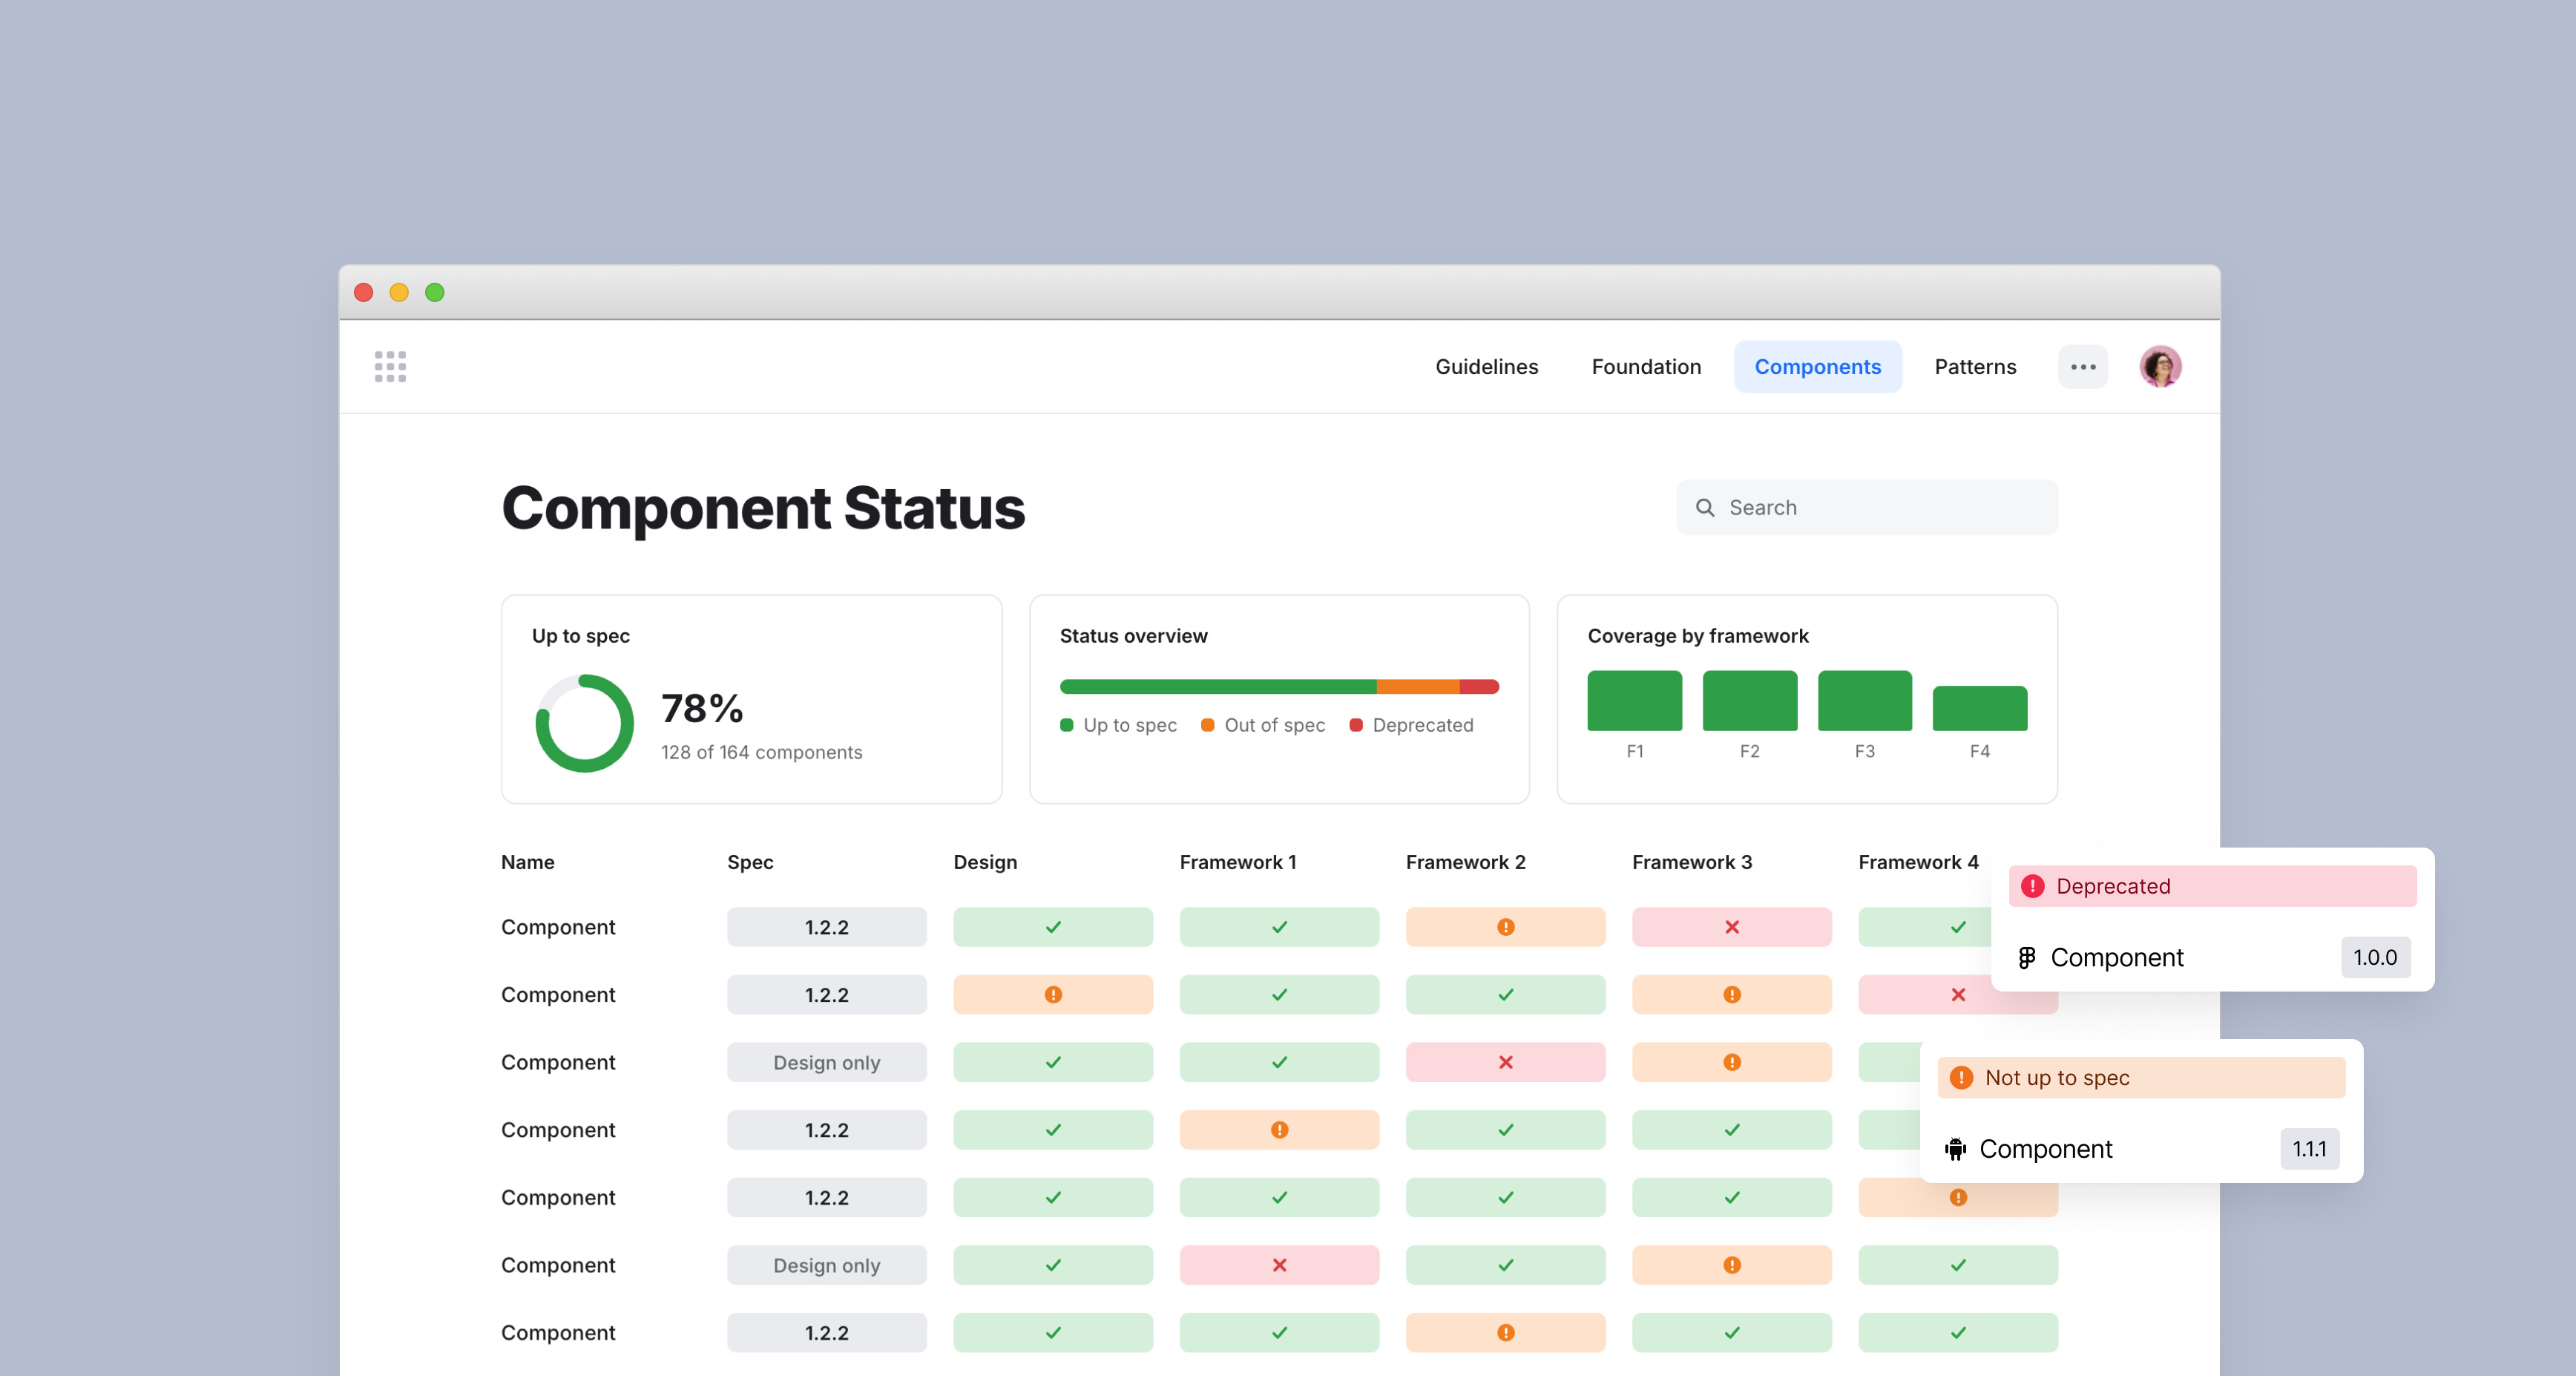Sort by the Spec column header
Viewport: 2576px width, 1376px height.
point(749,861)
